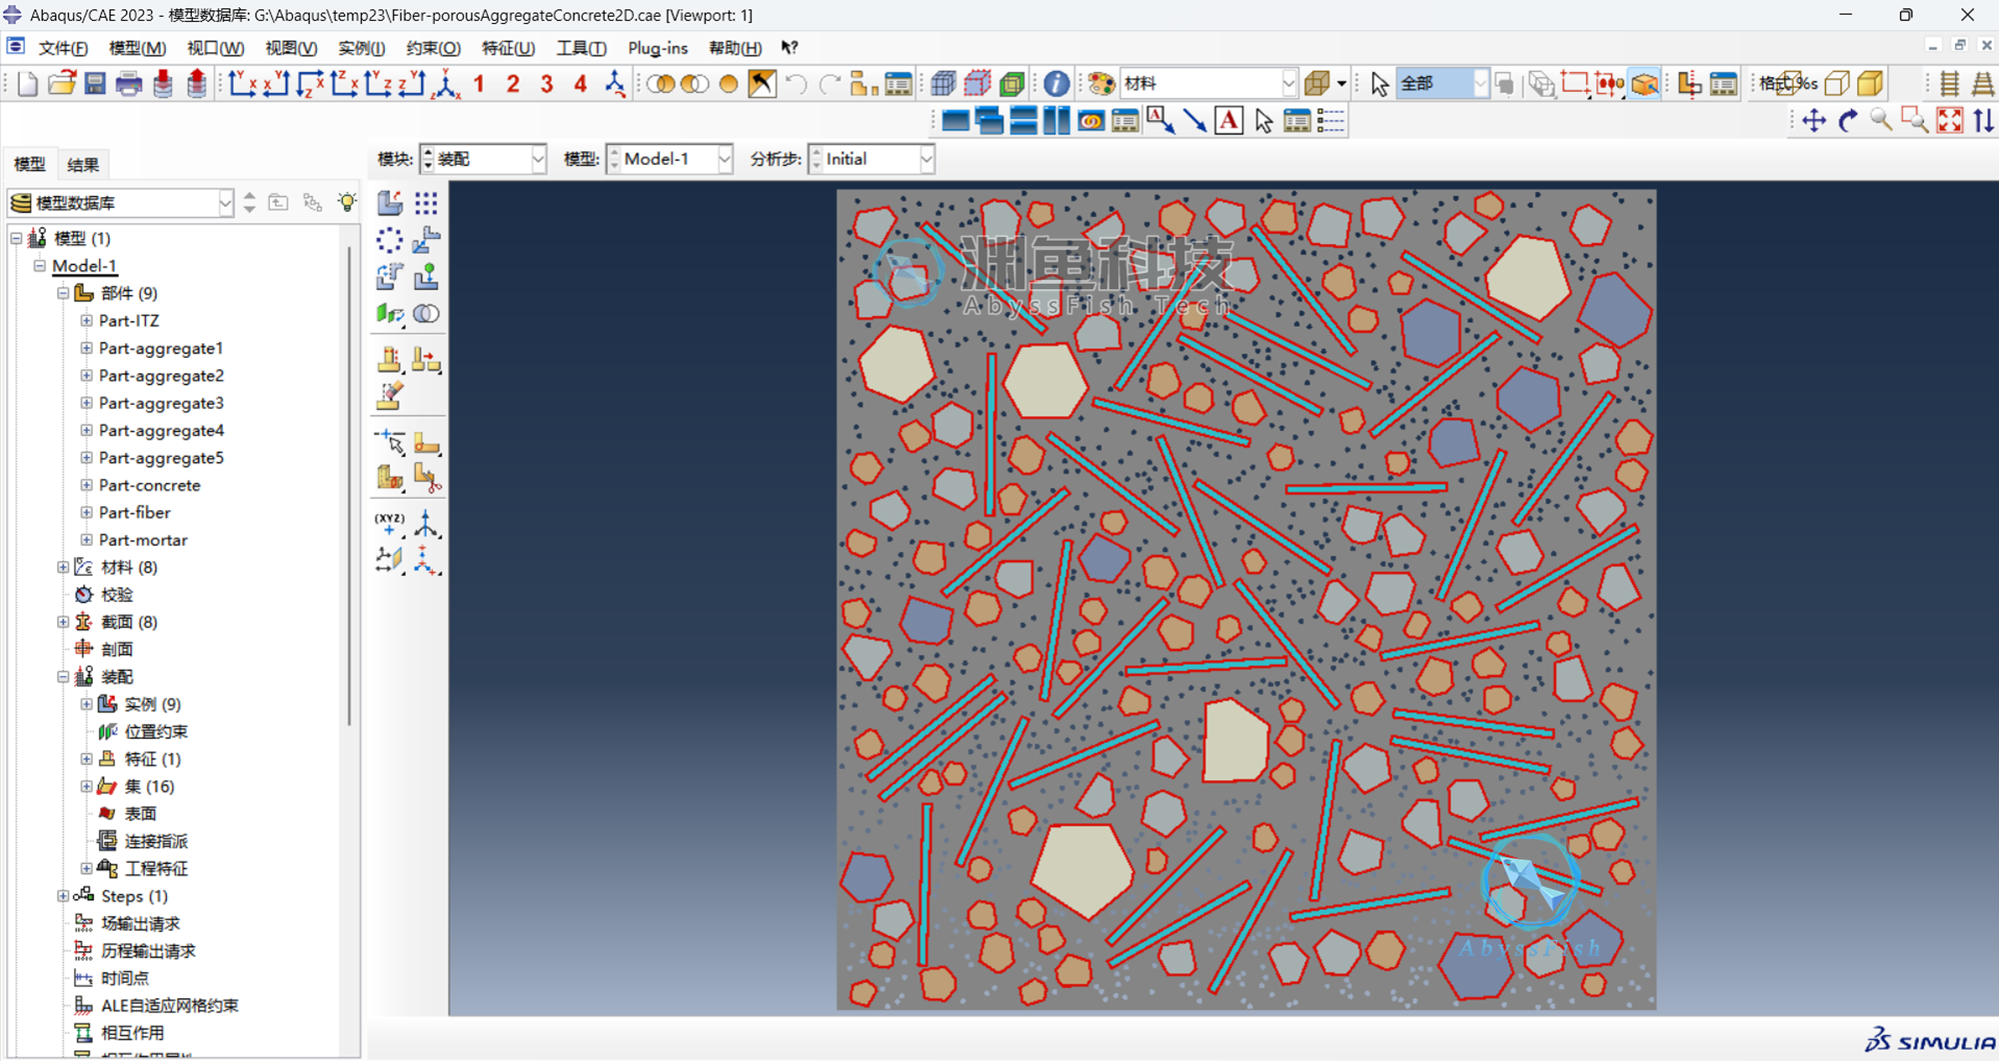Open the Plug-ins menu

(x=657, y=48)
